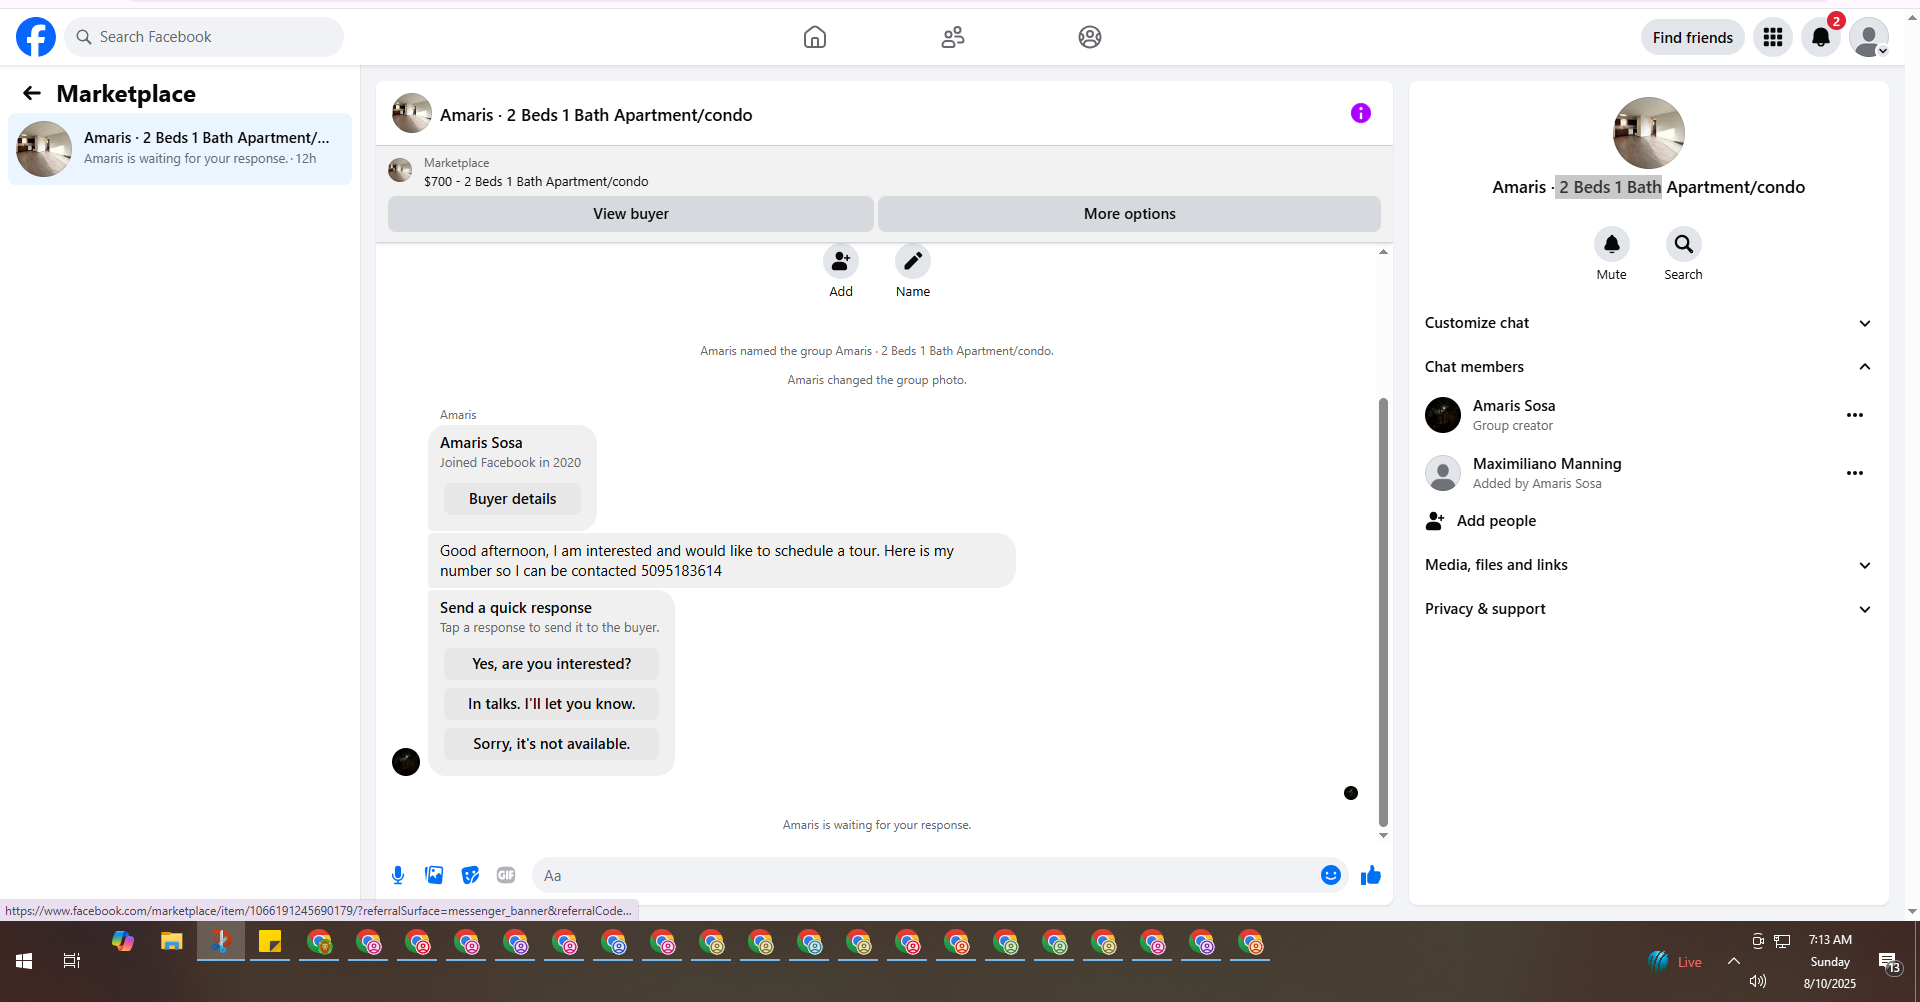Open the Windows notification center
The image size is (1920, 1002).
tap(1889, 962)
